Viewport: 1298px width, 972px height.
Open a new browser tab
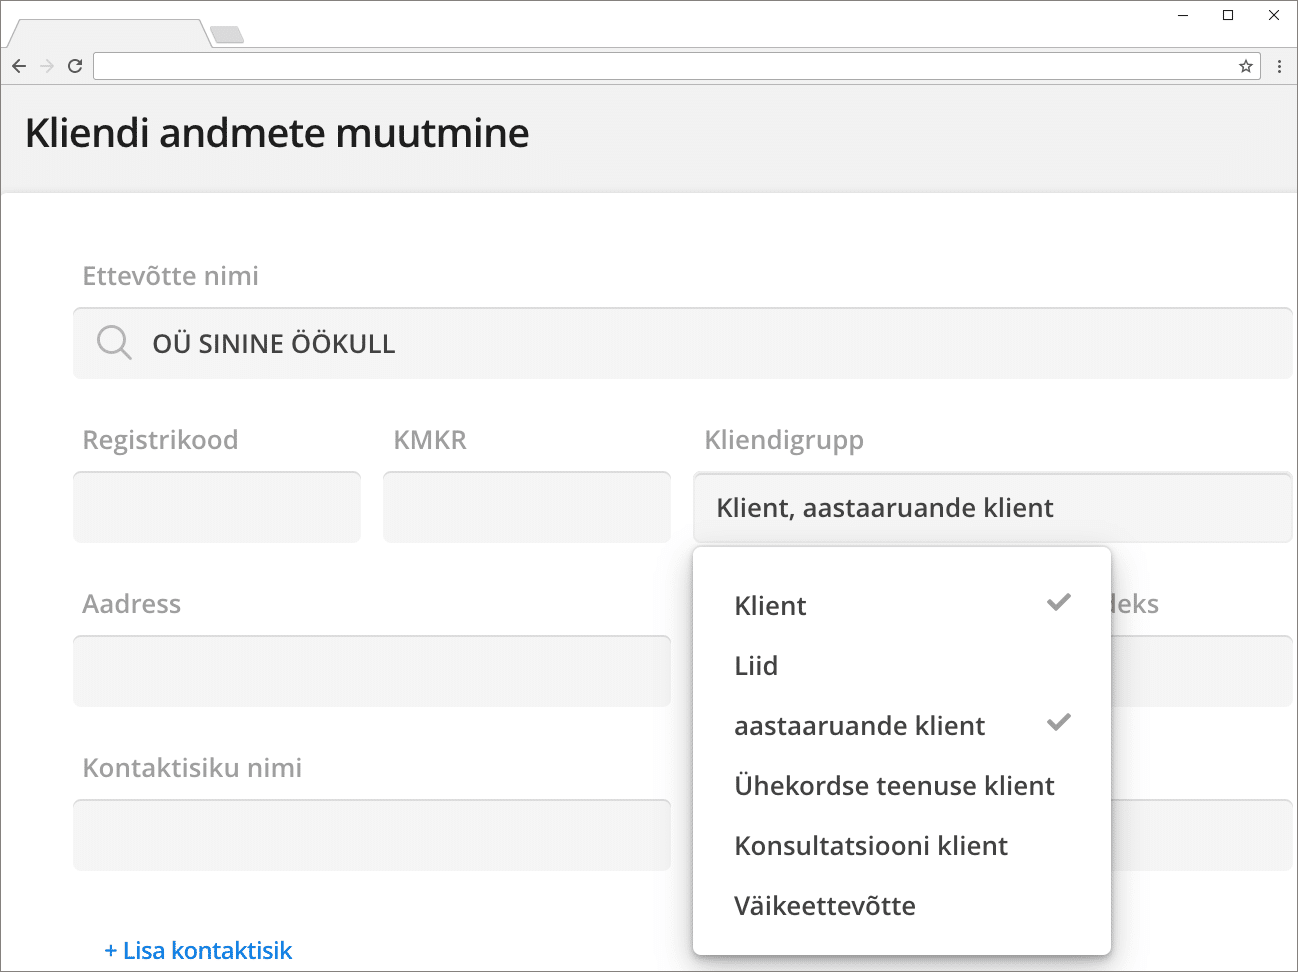(228, 35)
